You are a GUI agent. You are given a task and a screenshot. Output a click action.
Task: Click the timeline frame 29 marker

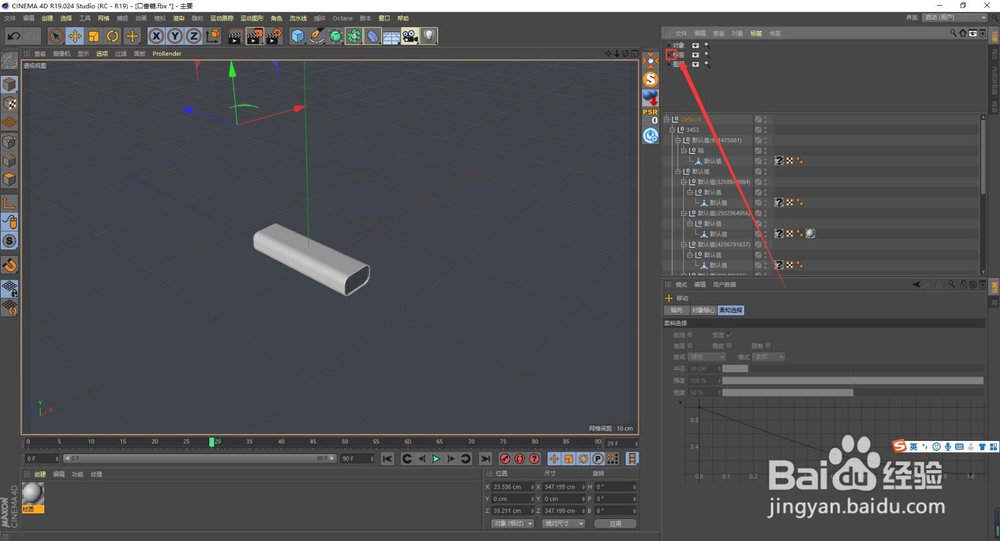[x=212, y=442]
